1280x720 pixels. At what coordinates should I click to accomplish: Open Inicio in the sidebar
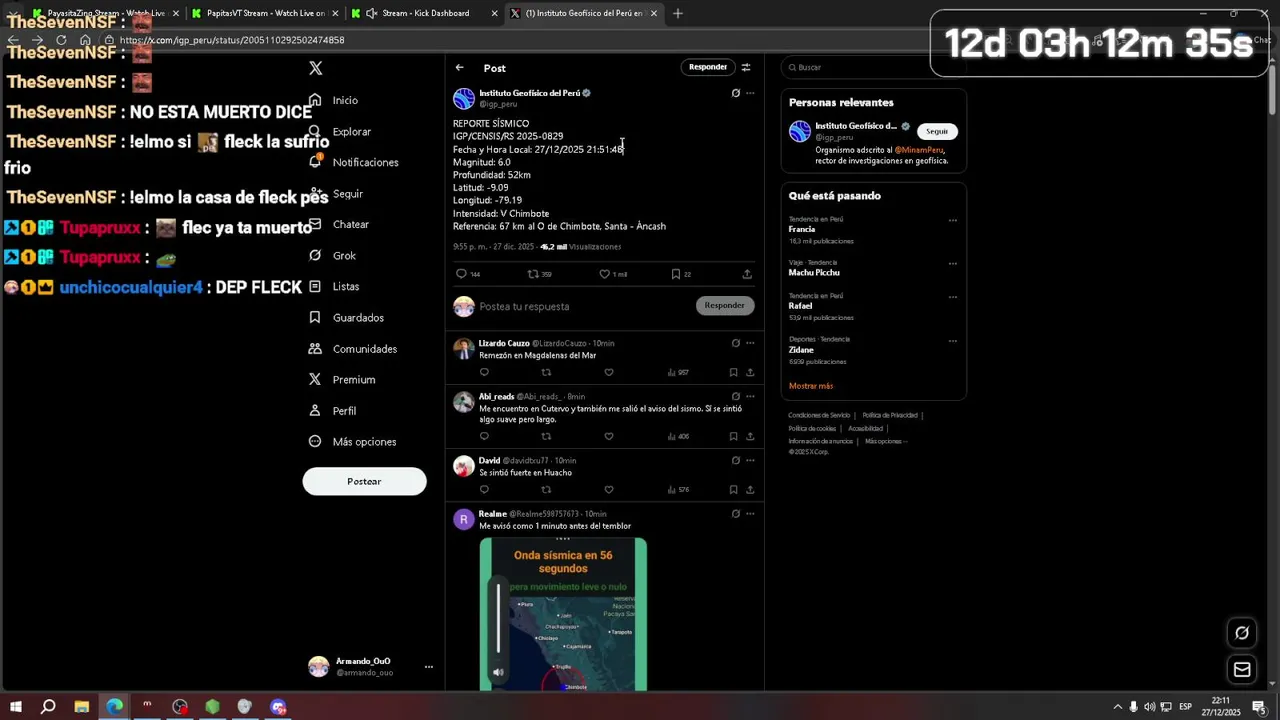pyautogui.click(x=345, y=100)
